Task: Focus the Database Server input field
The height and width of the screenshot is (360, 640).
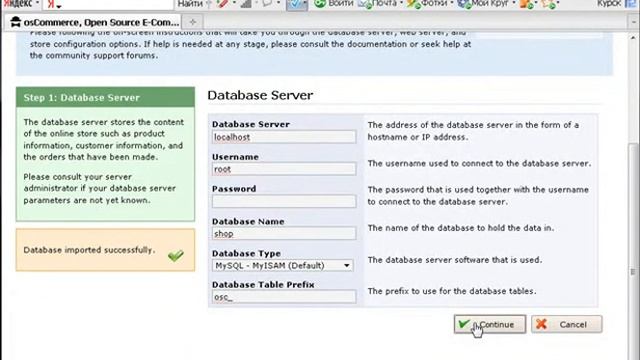Action: [x=284, y=137]
